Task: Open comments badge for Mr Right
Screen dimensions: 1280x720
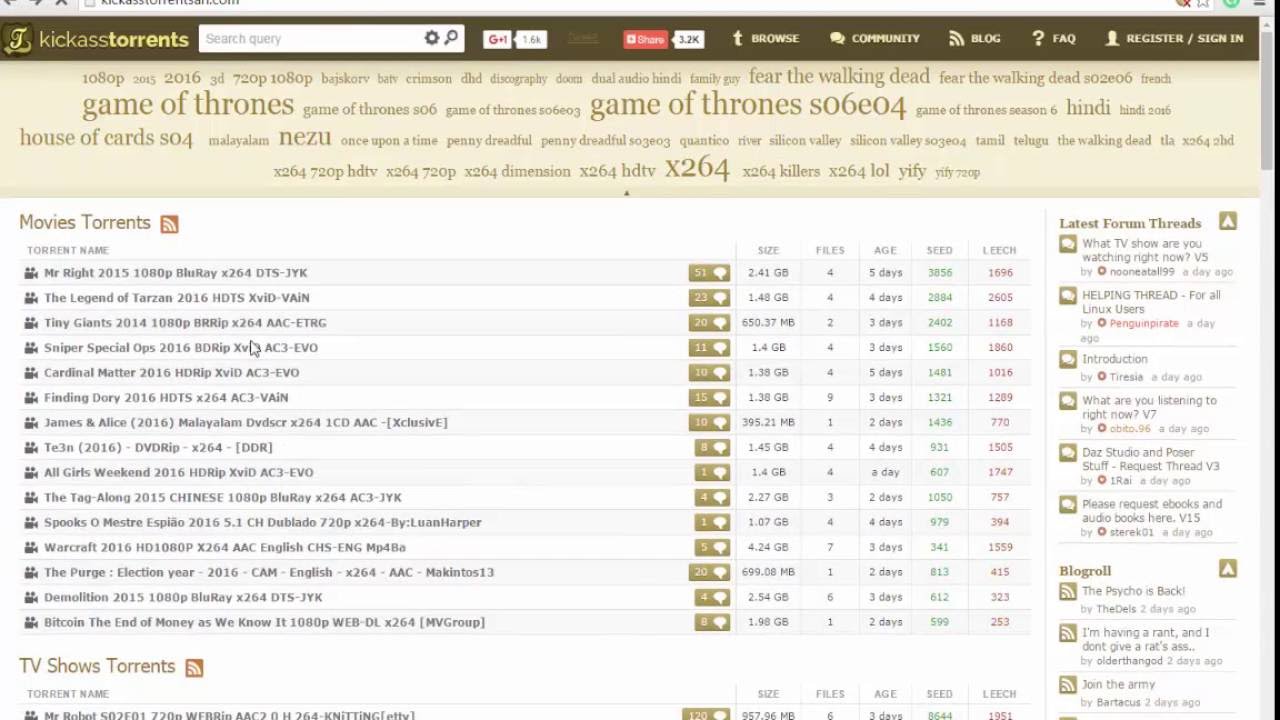Action: pos(709,272)
